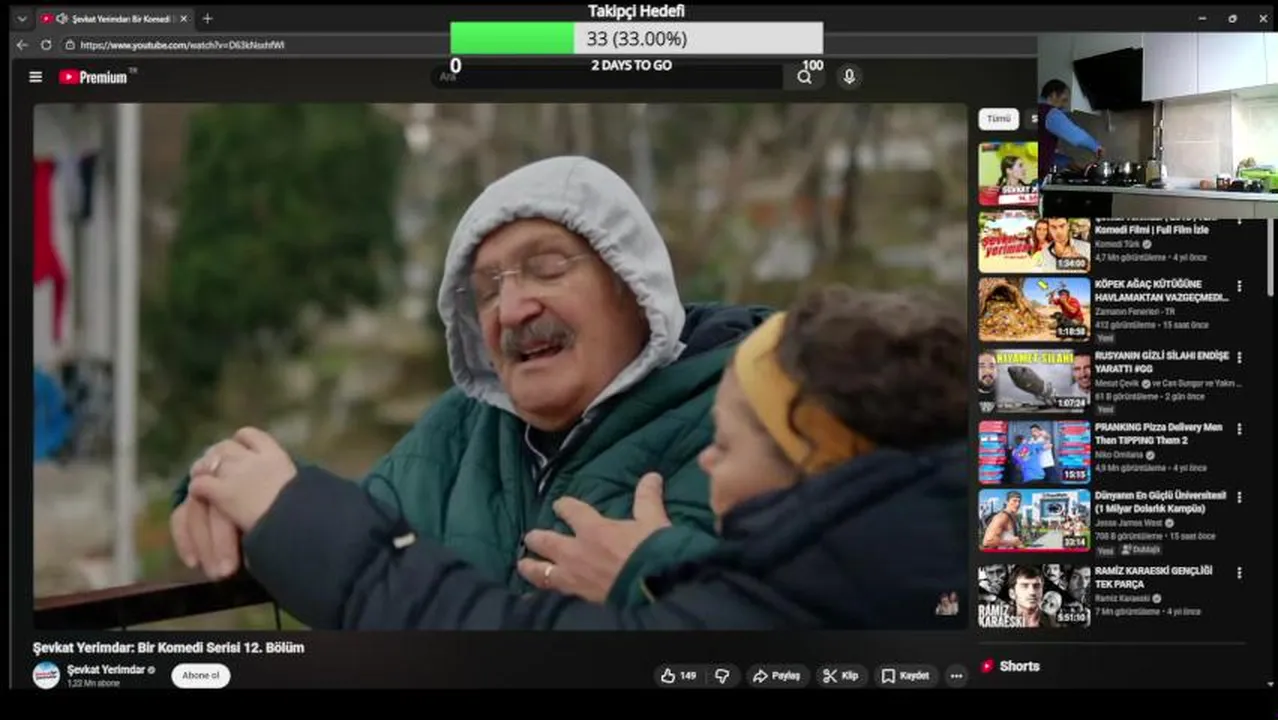This screenshot has width=1278, height=720.
Task: Like the video with thumbs up
Action: coord(678,676)
